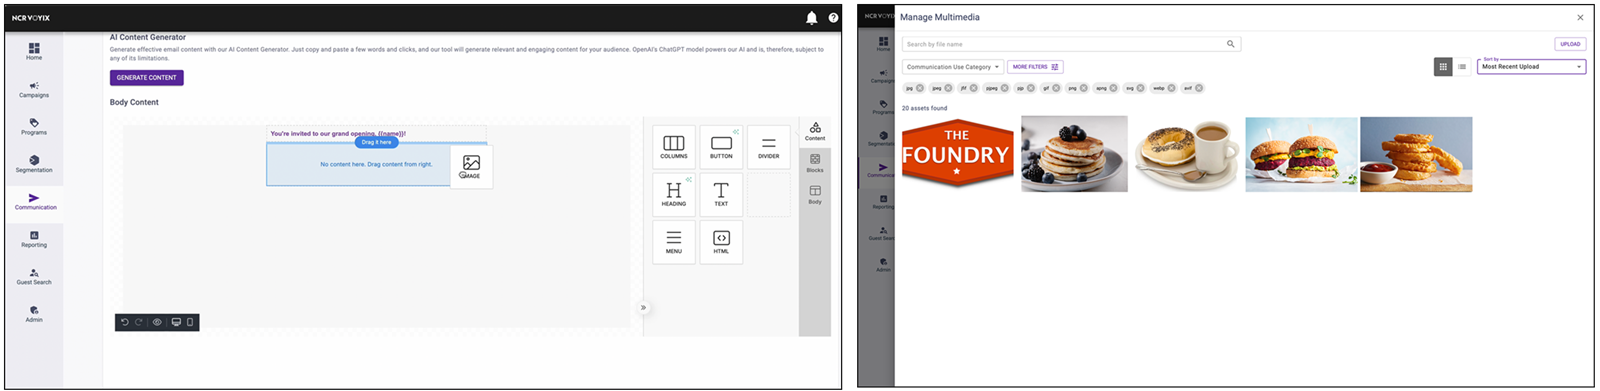Remove the webp filter chip
Image resolution: width=1600 pixels, height=391 pixels.
click(1171, 88)
